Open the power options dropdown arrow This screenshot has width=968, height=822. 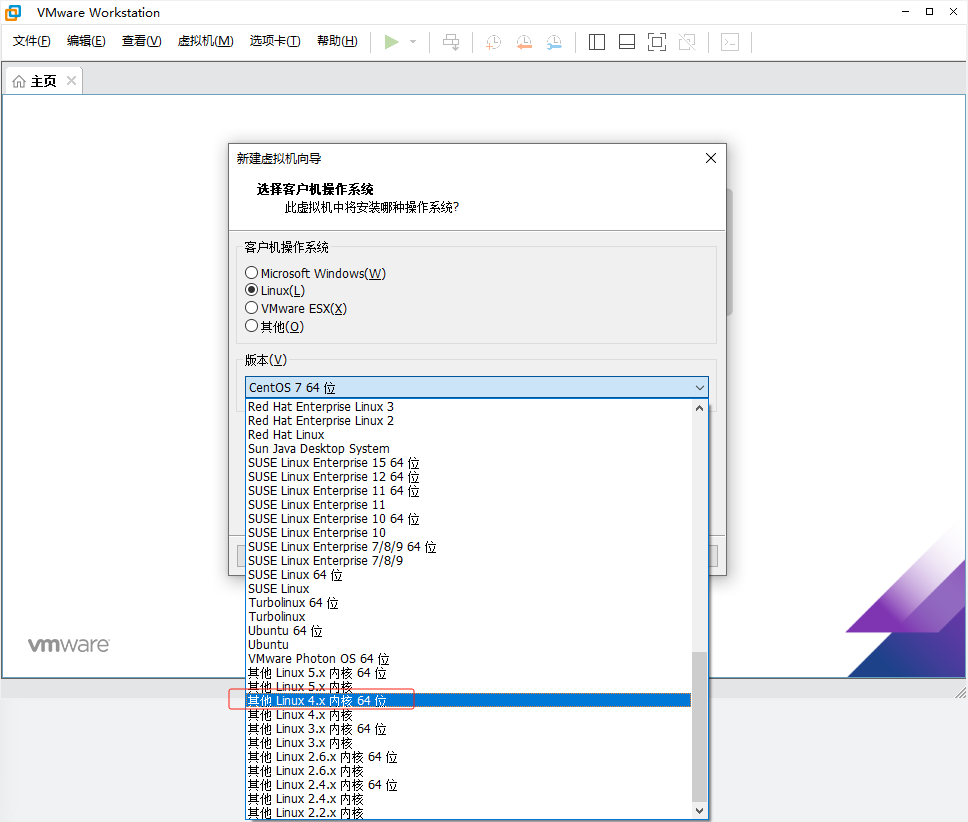[413, 42]
